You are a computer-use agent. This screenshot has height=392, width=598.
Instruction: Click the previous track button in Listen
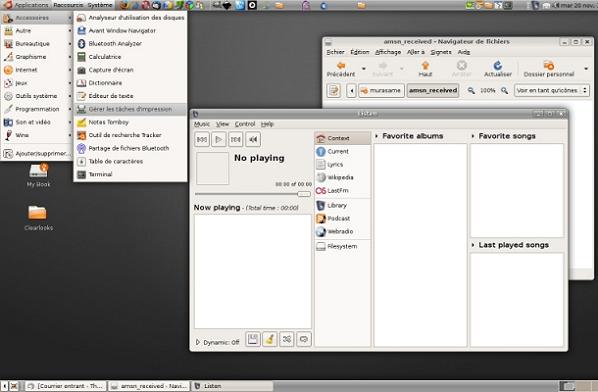tap(202, 140)
